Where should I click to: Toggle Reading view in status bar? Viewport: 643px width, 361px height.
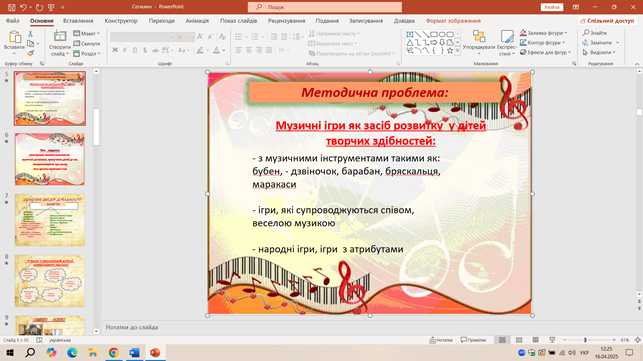(x=536, y=340)
